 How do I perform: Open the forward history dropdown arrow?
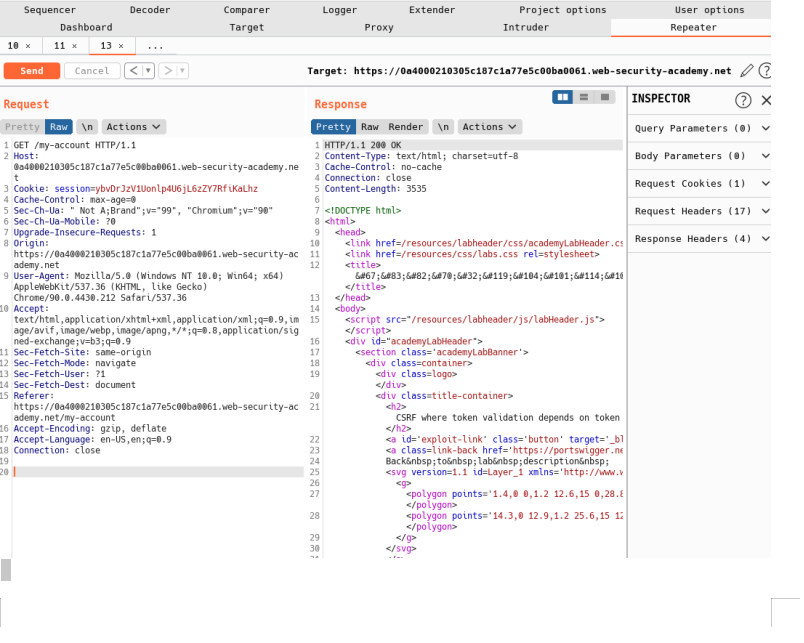(x=183, y=71)
